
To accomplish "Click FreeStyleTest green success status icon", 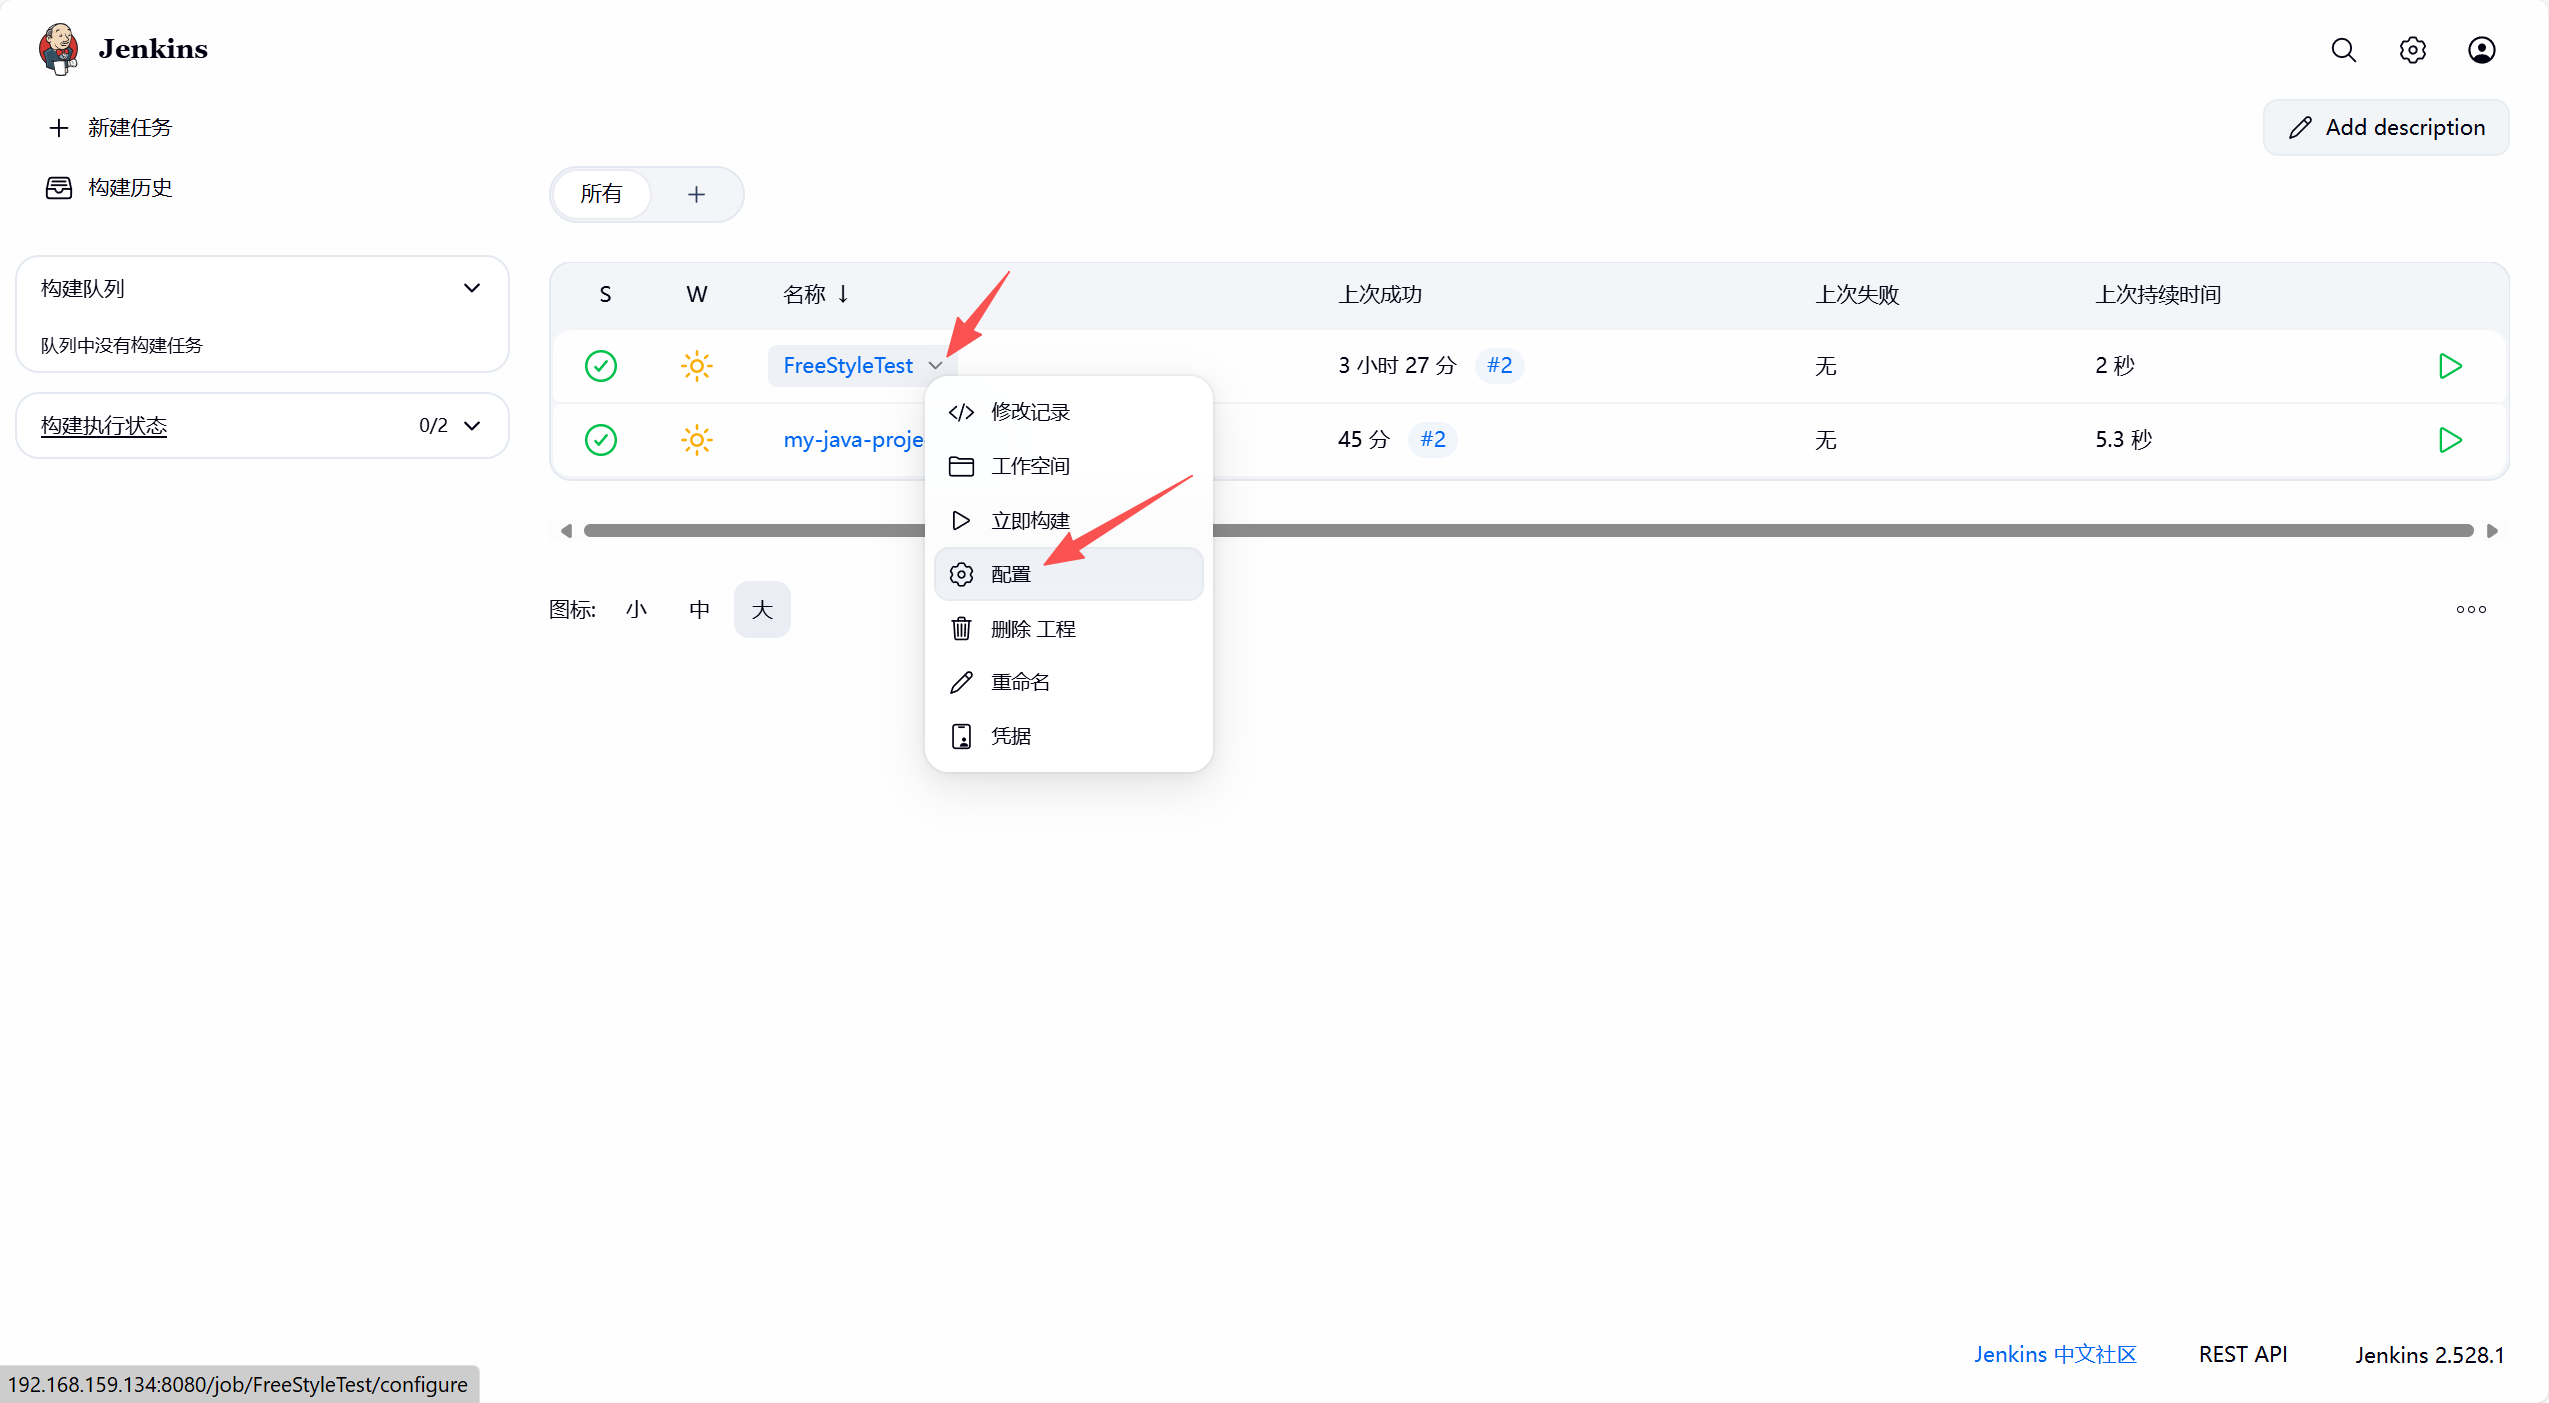I will tap(600, 366).
